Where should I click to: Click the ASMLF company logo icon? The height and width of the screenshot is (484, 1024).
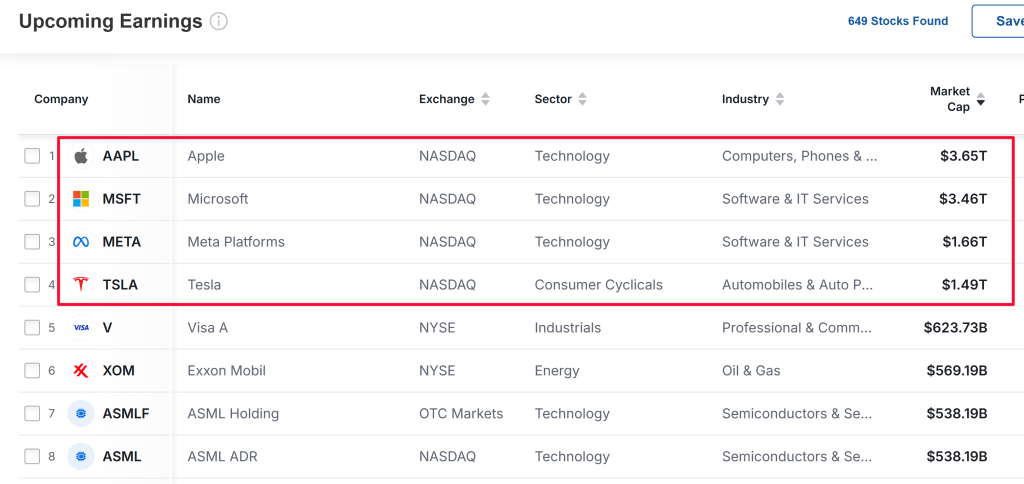pyautogui.click(x=81, y=414)
